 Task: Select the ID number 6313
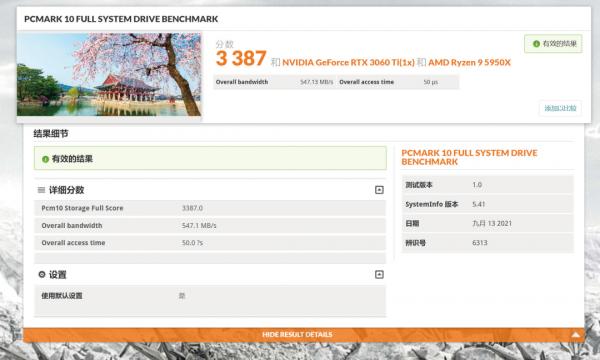480,243
